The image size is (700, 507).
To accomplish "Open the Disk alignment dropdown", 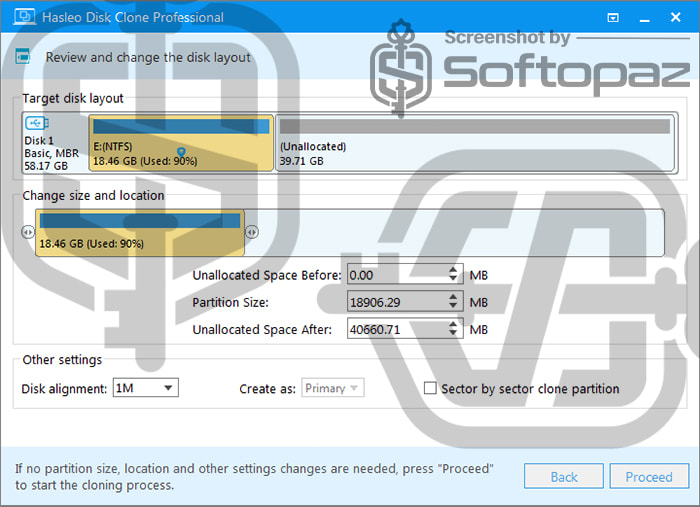I will (x=146, y=388).
